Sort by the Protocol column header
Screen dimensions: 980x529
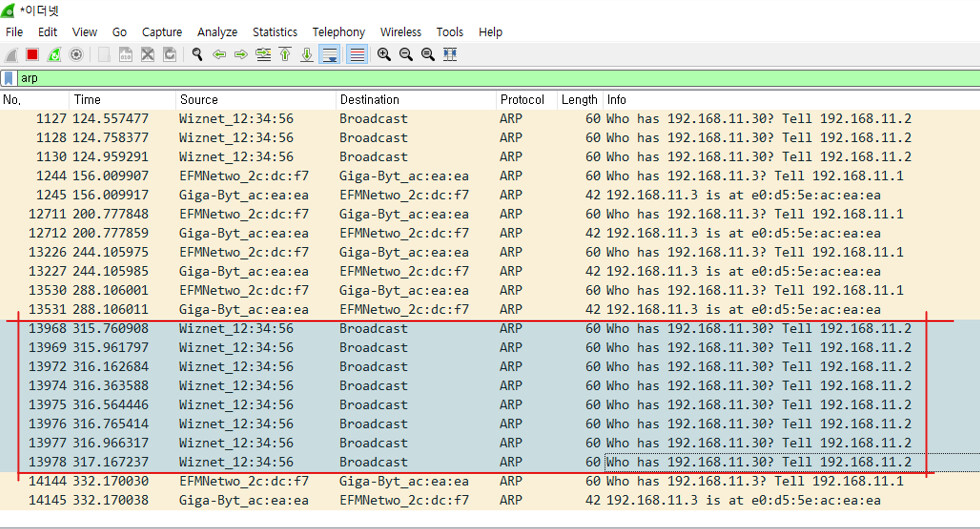click(x=526, y=99)
